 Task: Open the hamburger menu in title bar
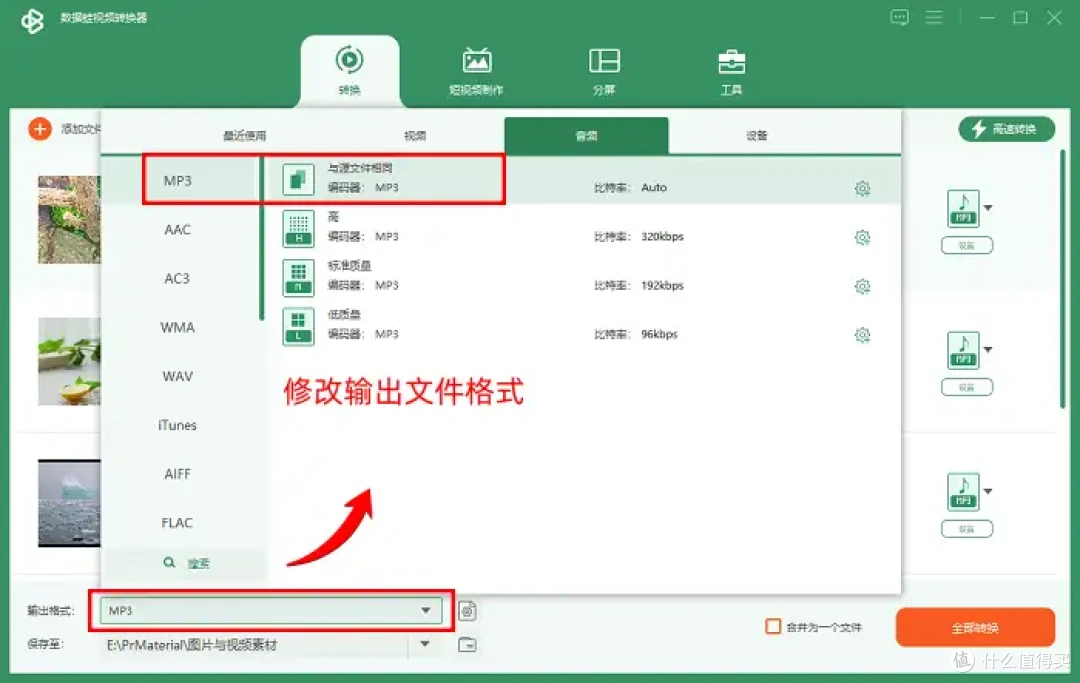point(934,17)
